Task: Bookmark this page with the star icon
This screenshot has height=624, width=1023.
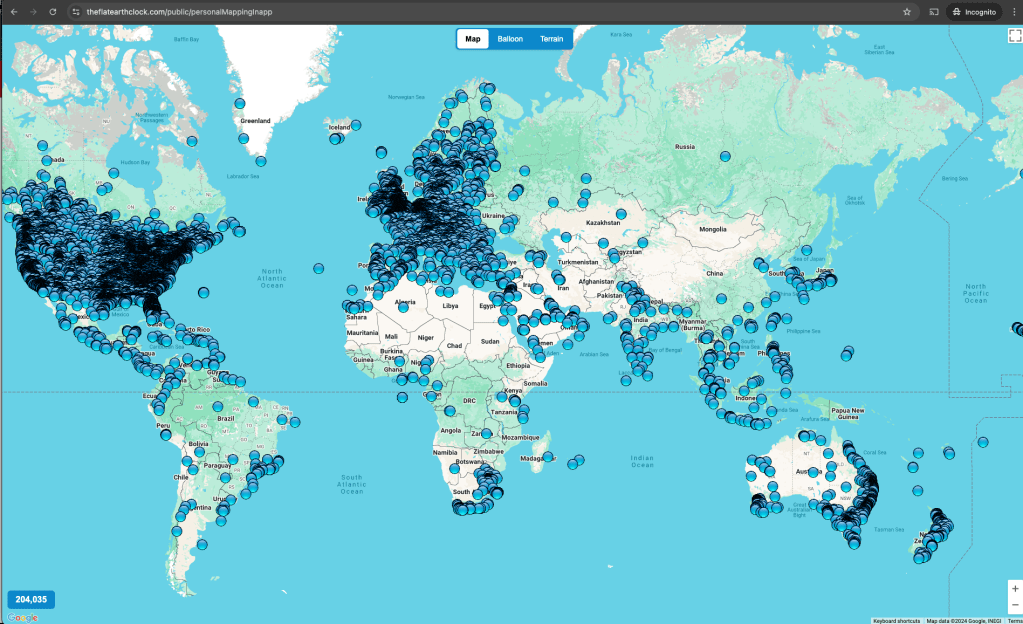Action: [x=906, y=12]
